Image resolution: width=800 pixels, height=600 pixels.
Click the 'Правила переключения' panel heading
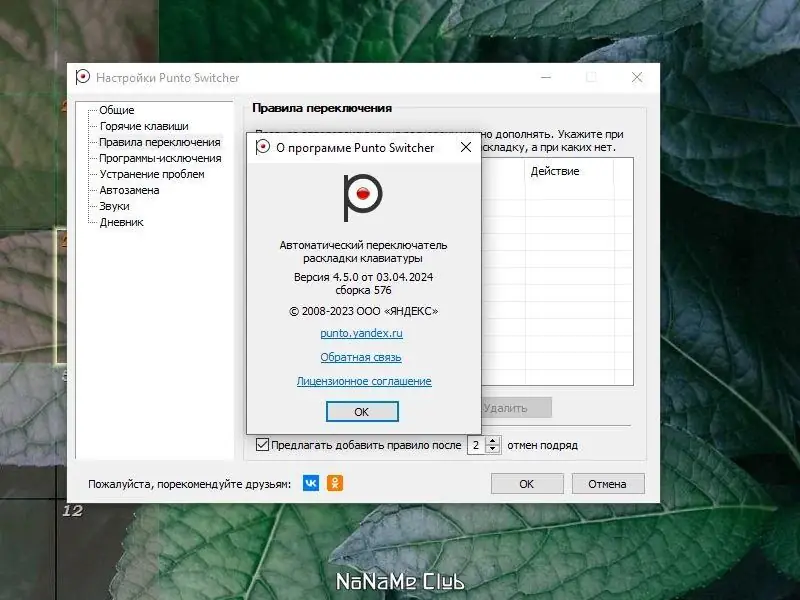(322, 108)
